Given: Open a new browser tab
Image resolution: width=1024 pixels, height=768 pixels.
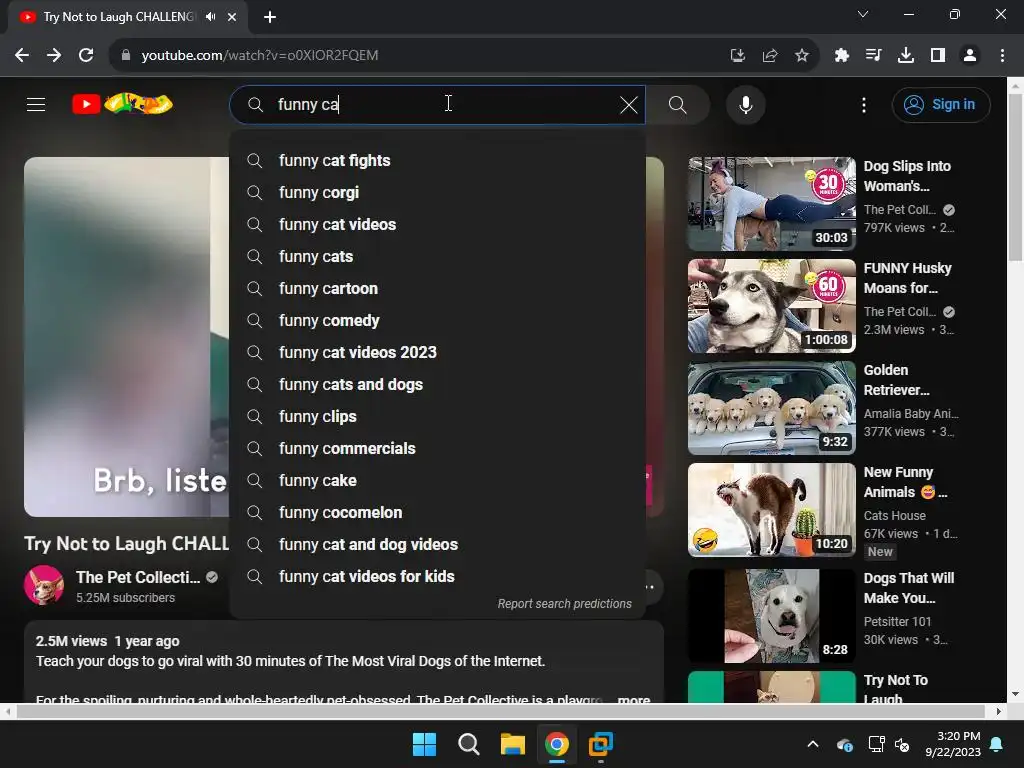Looking at the screenshot, I should [x=270, y=17].
